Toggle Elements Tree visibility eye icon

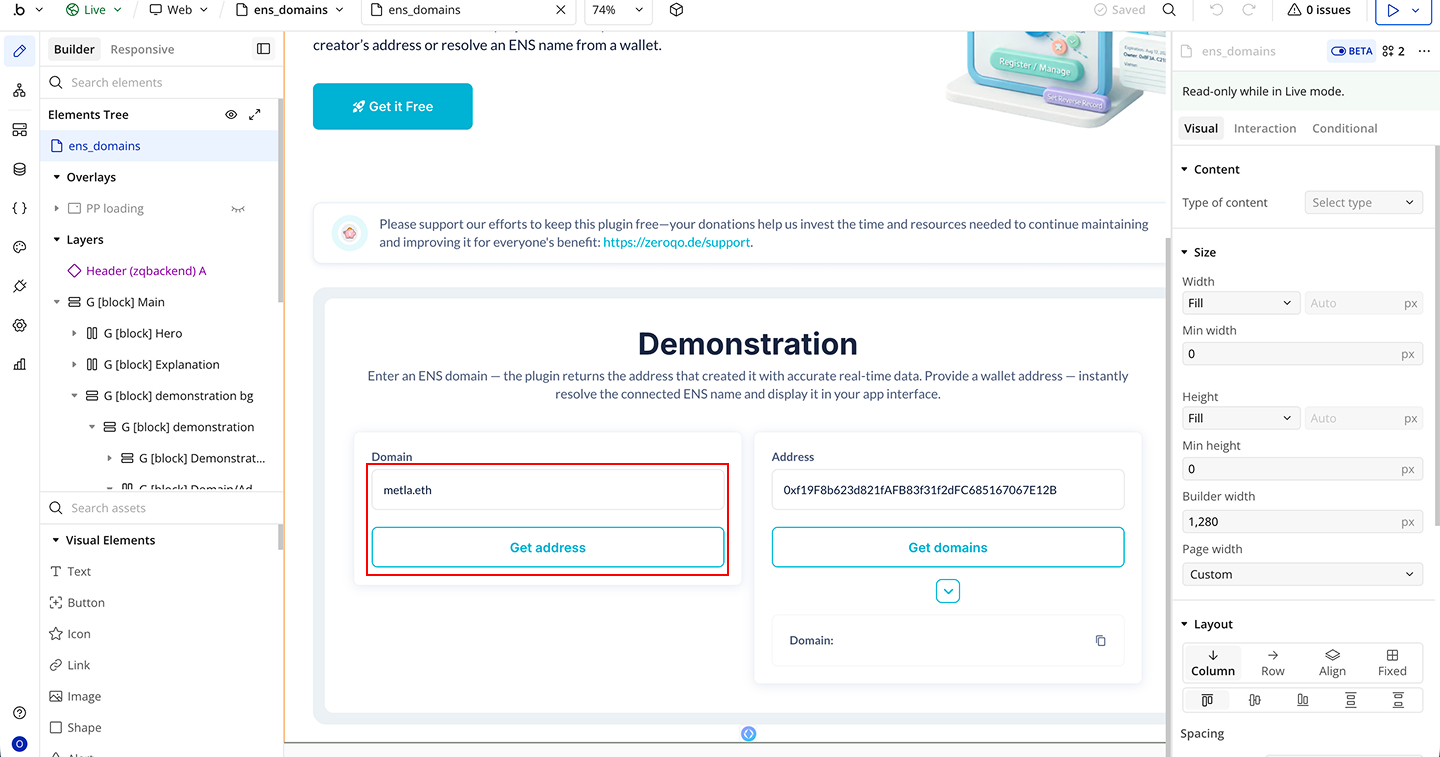[x=231, y=115]
